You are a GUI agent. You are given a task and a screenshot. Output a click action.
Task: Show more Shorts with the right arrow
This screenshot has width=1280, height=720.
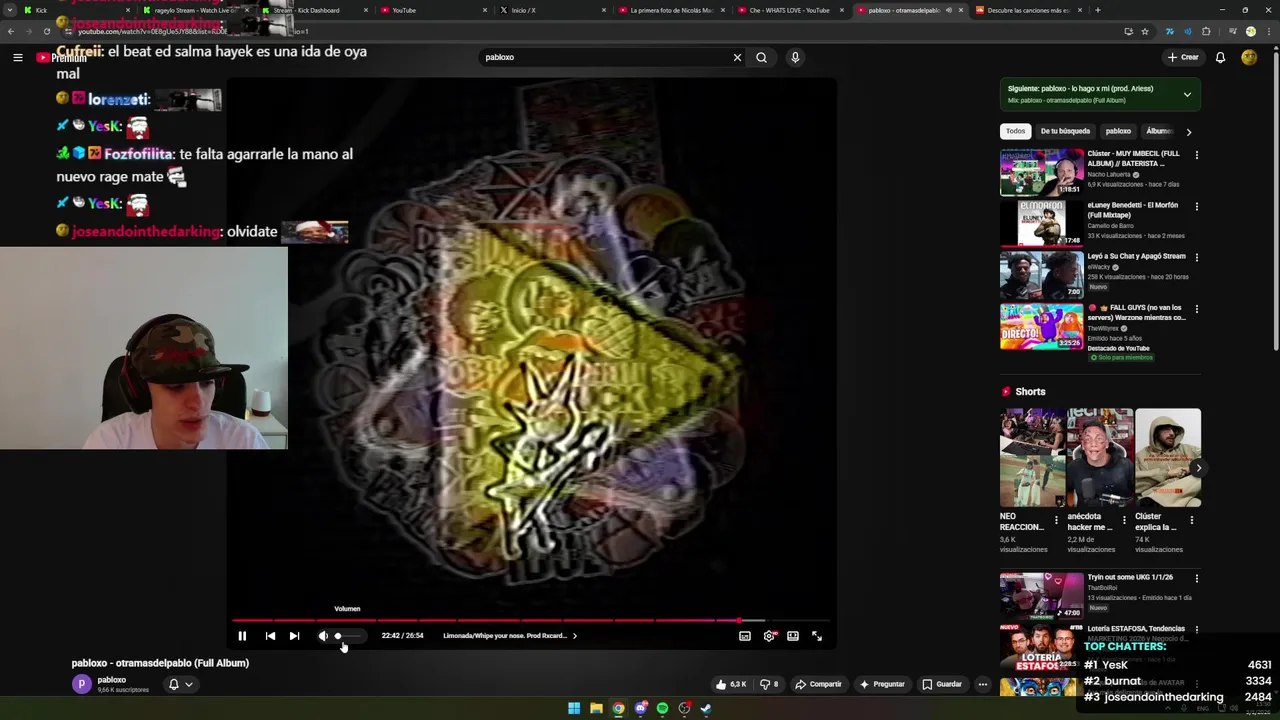click(x=1198, y=468)
